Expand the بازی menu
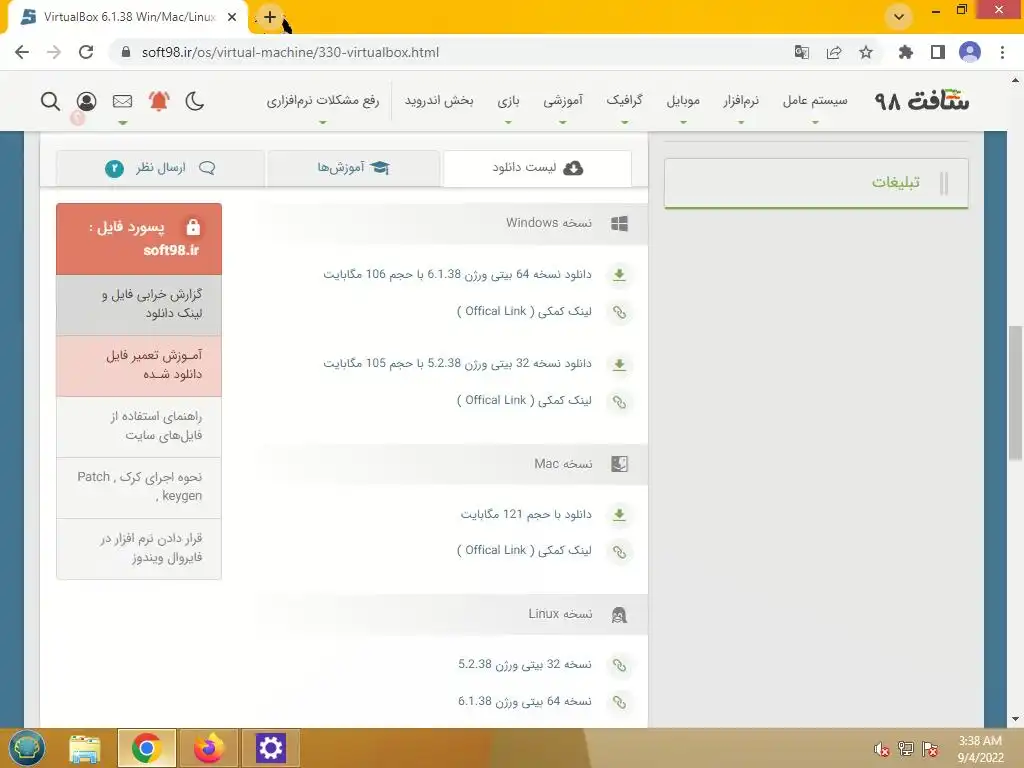Screen dimensions: 1024x768 (x=508, y=101)
